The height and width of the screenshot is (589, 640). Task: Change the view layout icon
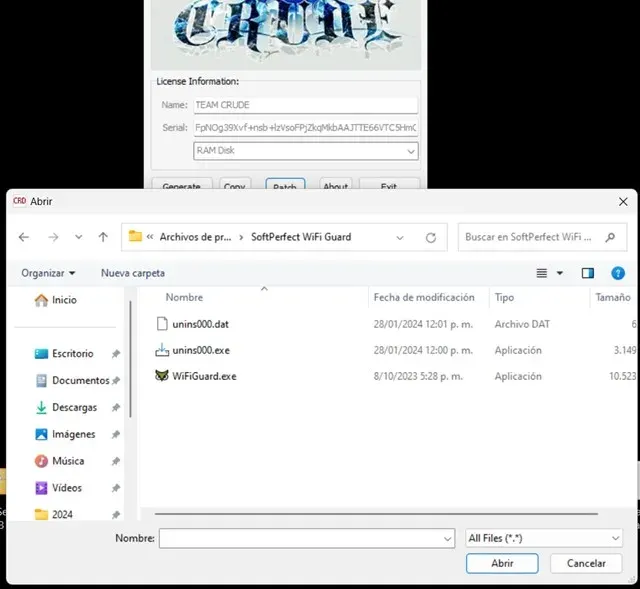pyautogui.click(x=542, y=273)
